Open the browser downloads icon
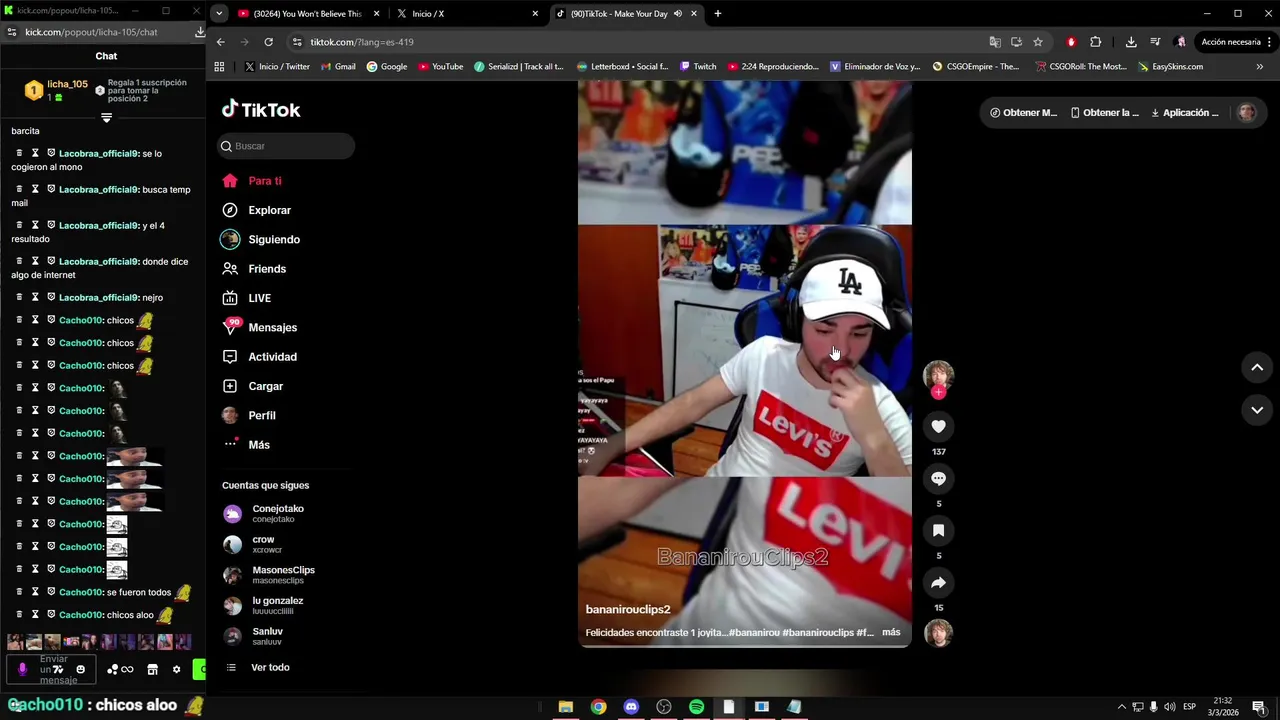1280x720 pixels. [x=1131, y=42]
